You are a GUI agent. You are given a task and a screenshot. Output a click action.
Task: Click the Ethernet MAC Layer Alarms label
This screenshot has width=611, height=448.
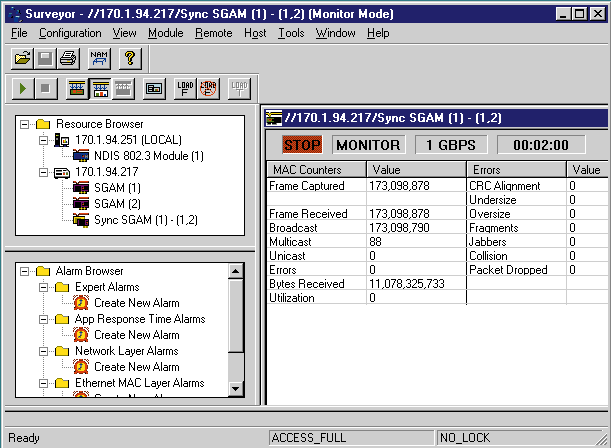tap(140, 383)
